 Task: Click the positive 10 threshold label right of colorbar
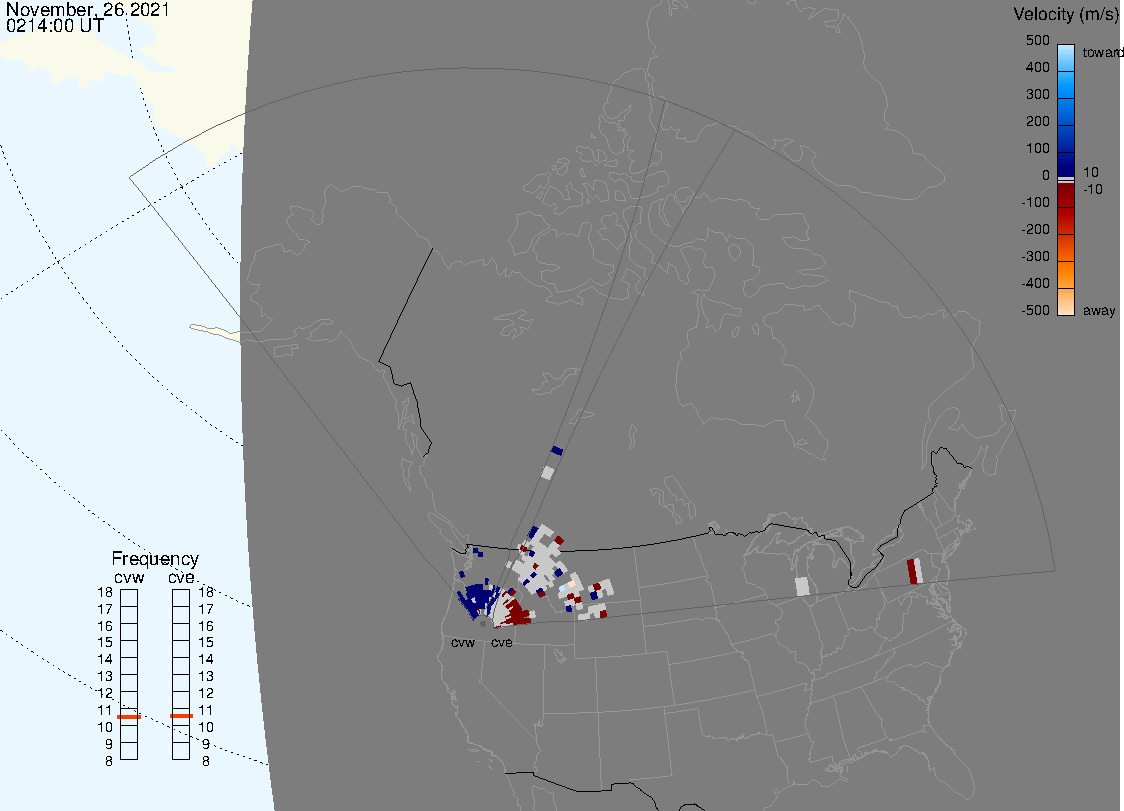coord(1090,172)
